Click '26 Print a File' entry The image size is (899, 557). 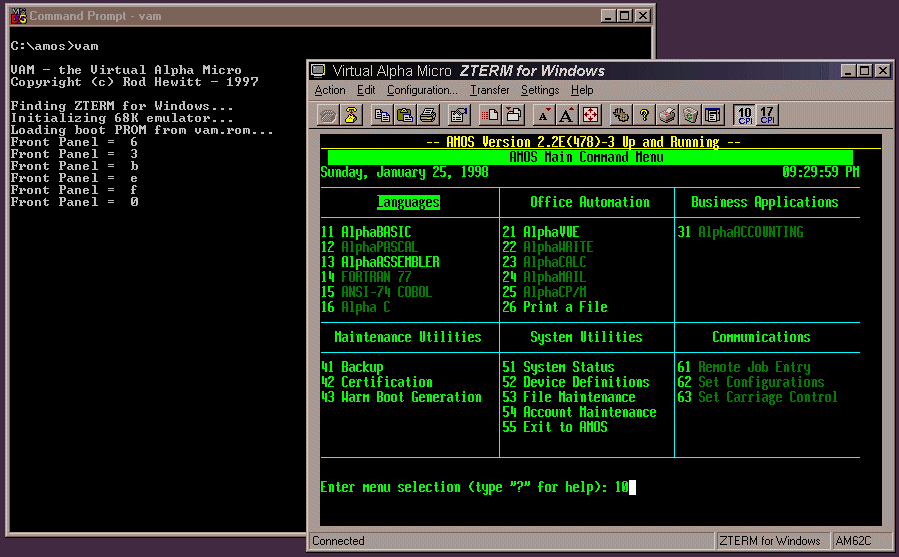(x=555, y=307)
